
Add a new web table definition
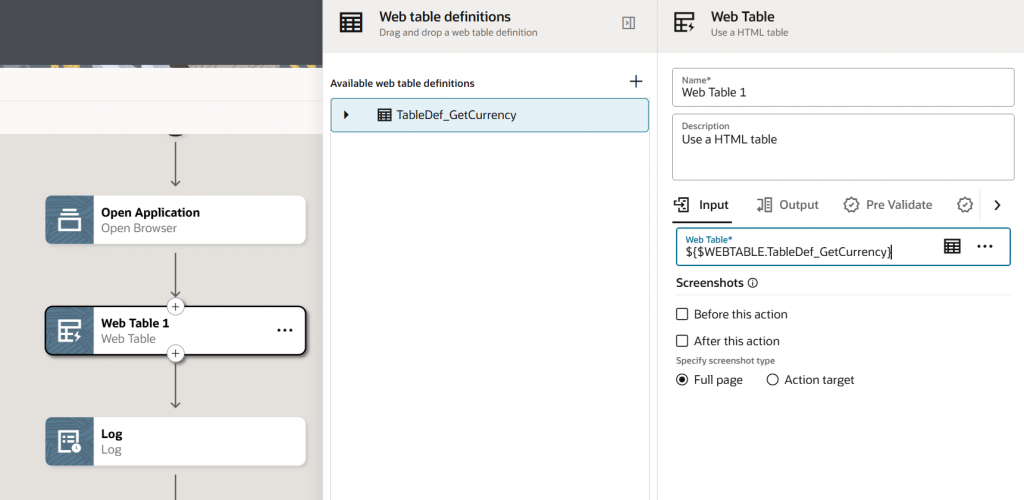635,82
